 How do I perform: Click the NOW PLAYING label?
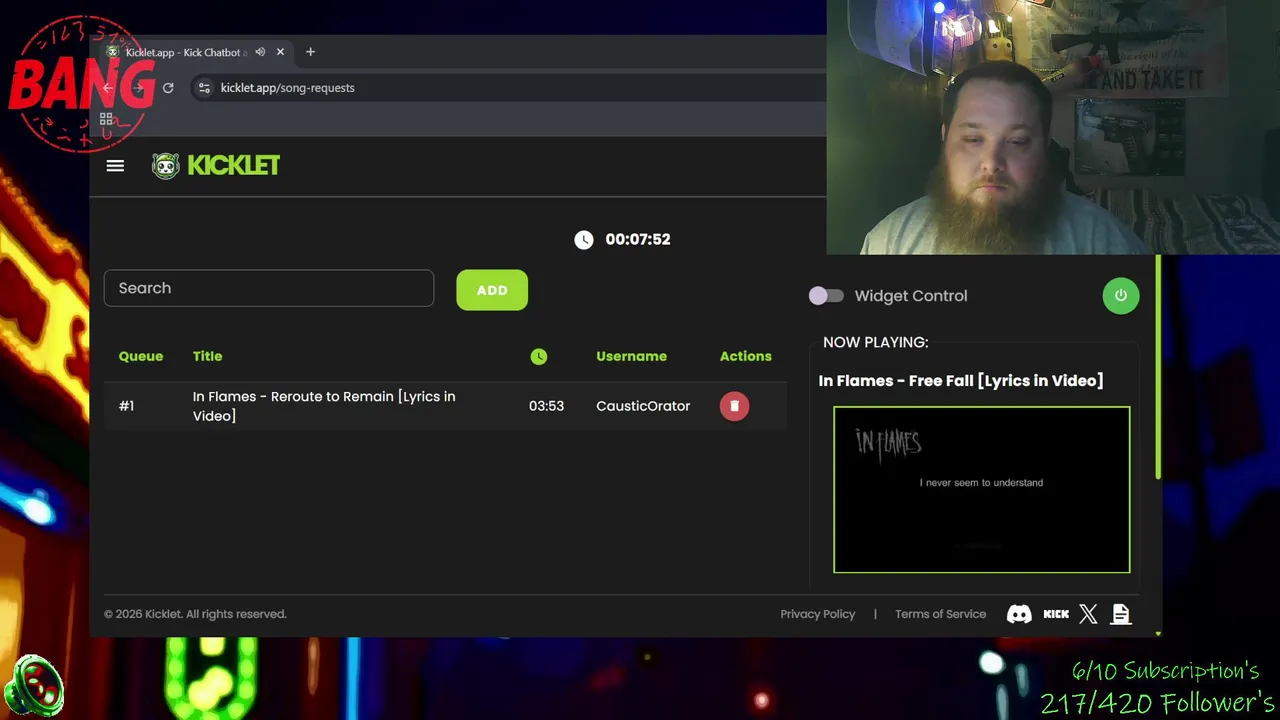[x=876, y=342]
